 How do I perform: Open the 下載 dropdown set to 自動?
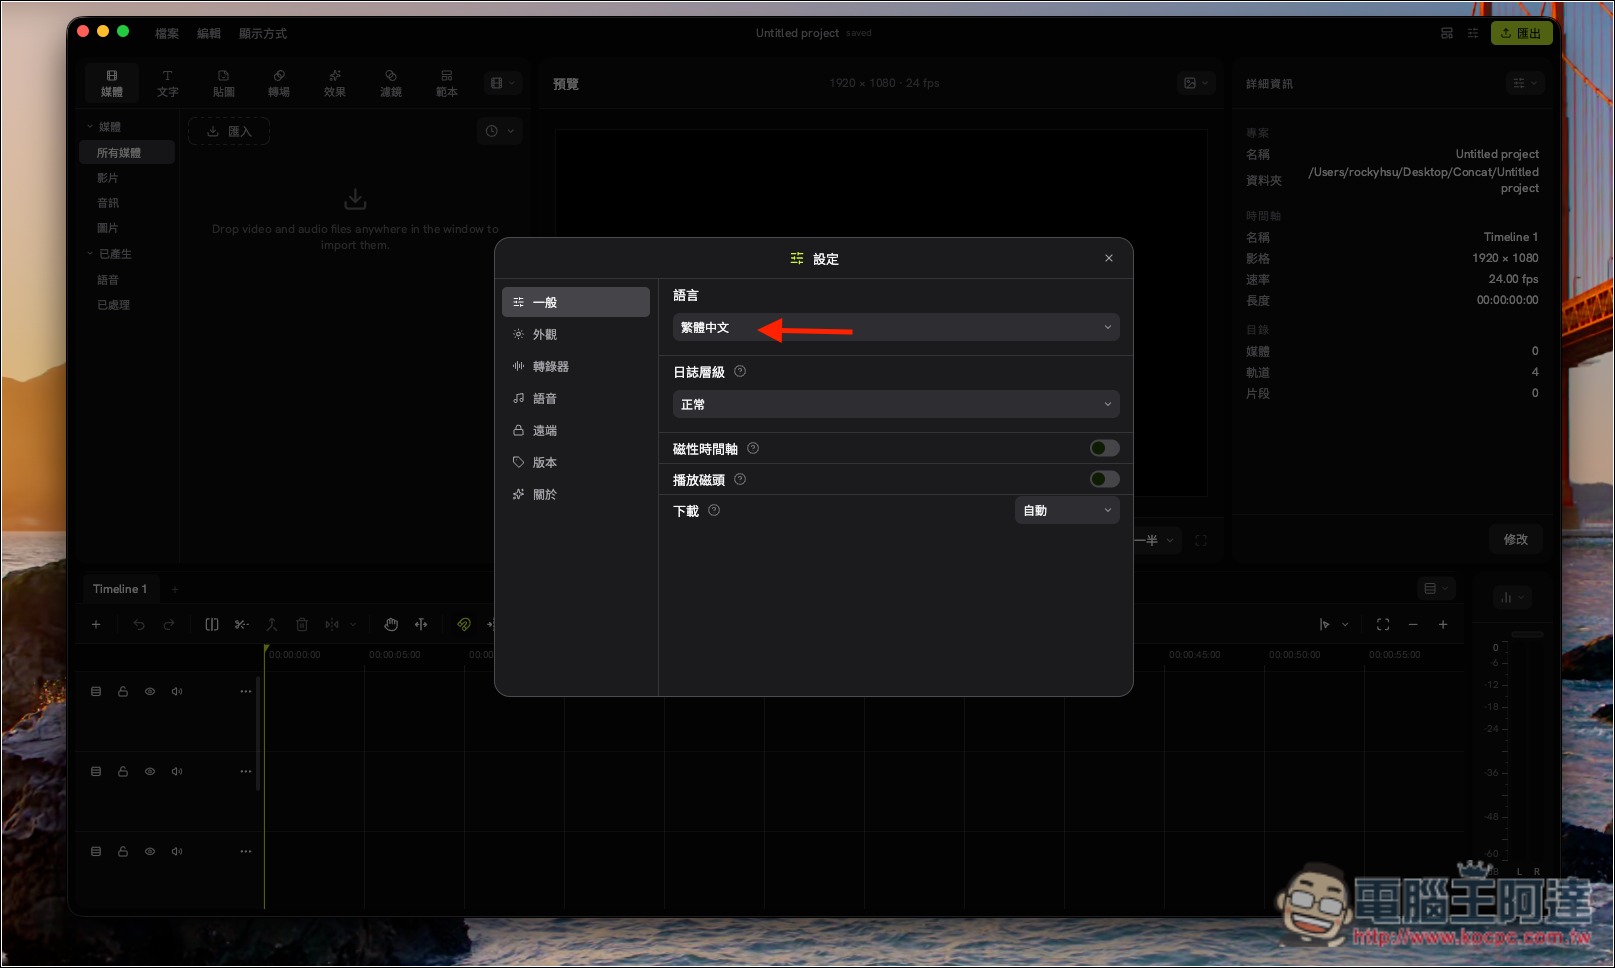(x=1067, y=510)
